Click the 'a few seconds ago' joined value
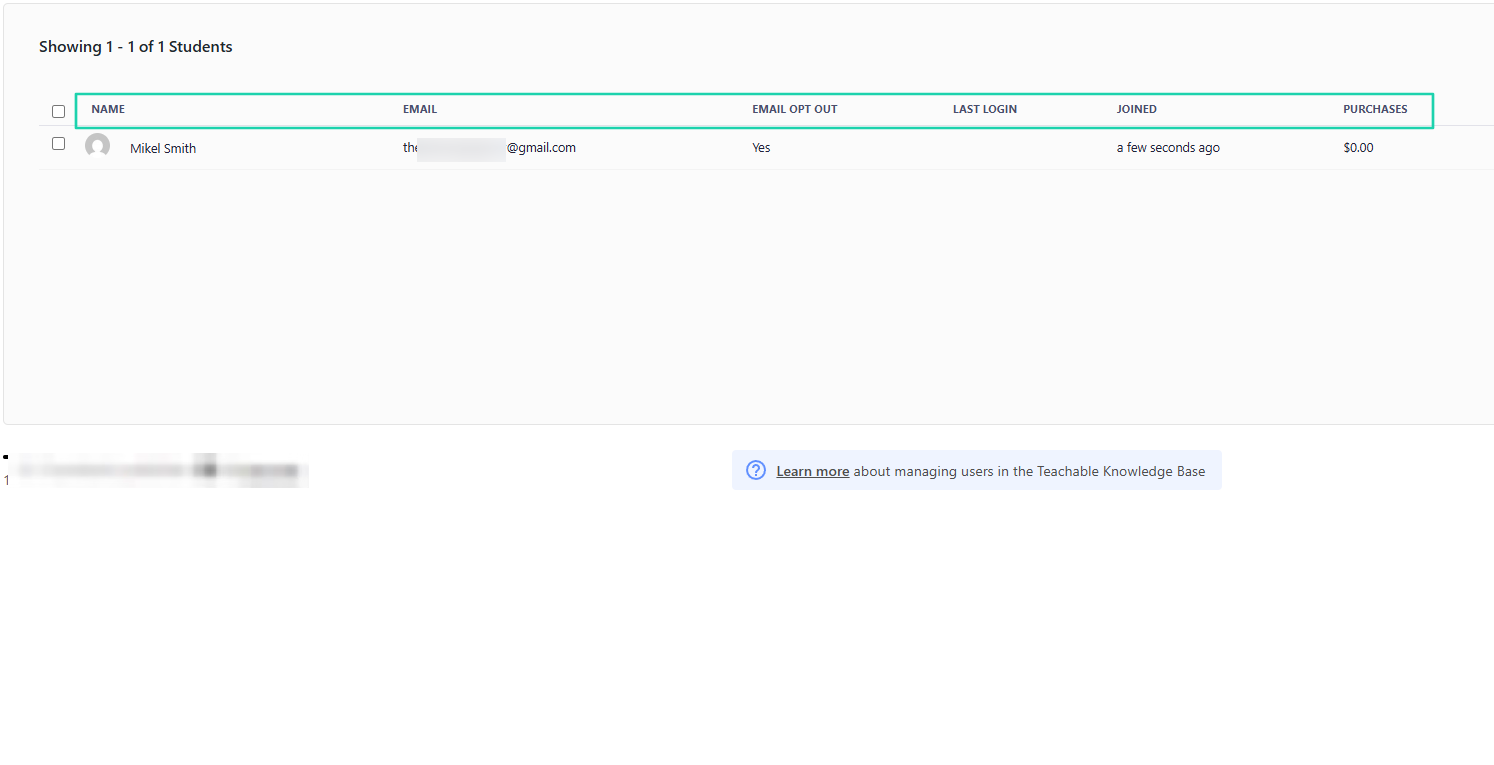 point(1168,147)
